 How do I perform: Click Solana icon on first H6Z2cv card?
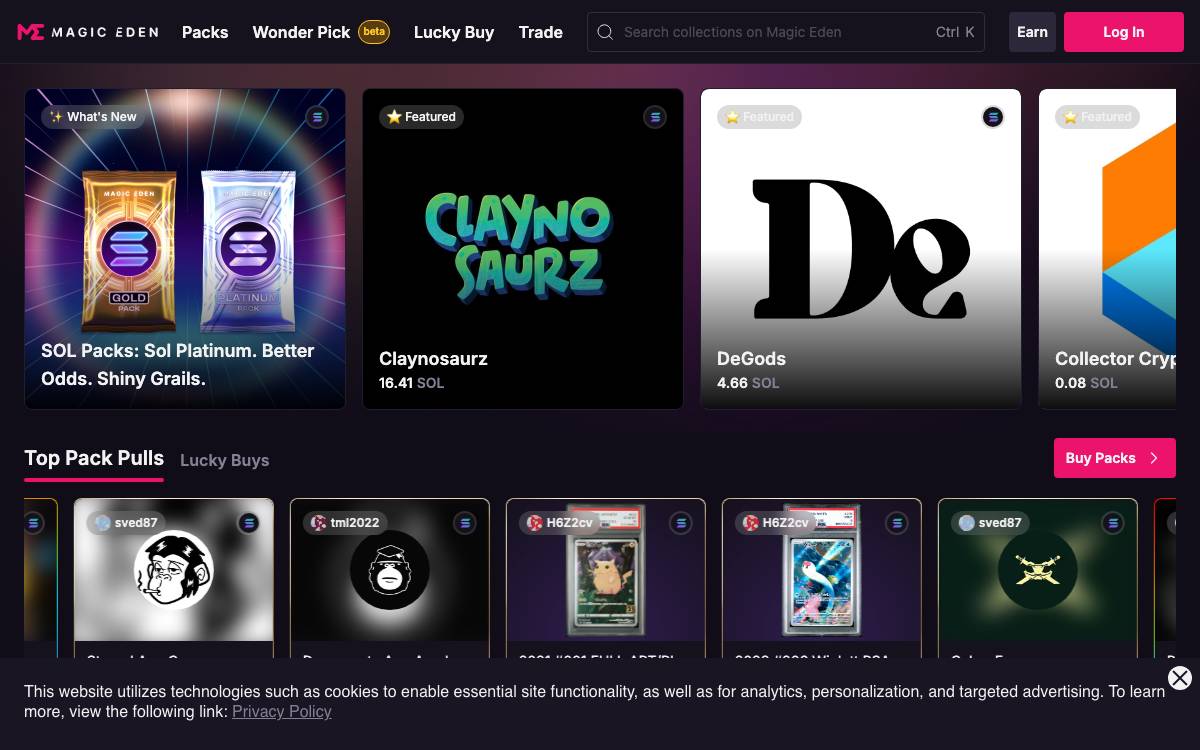coord(681,523)
